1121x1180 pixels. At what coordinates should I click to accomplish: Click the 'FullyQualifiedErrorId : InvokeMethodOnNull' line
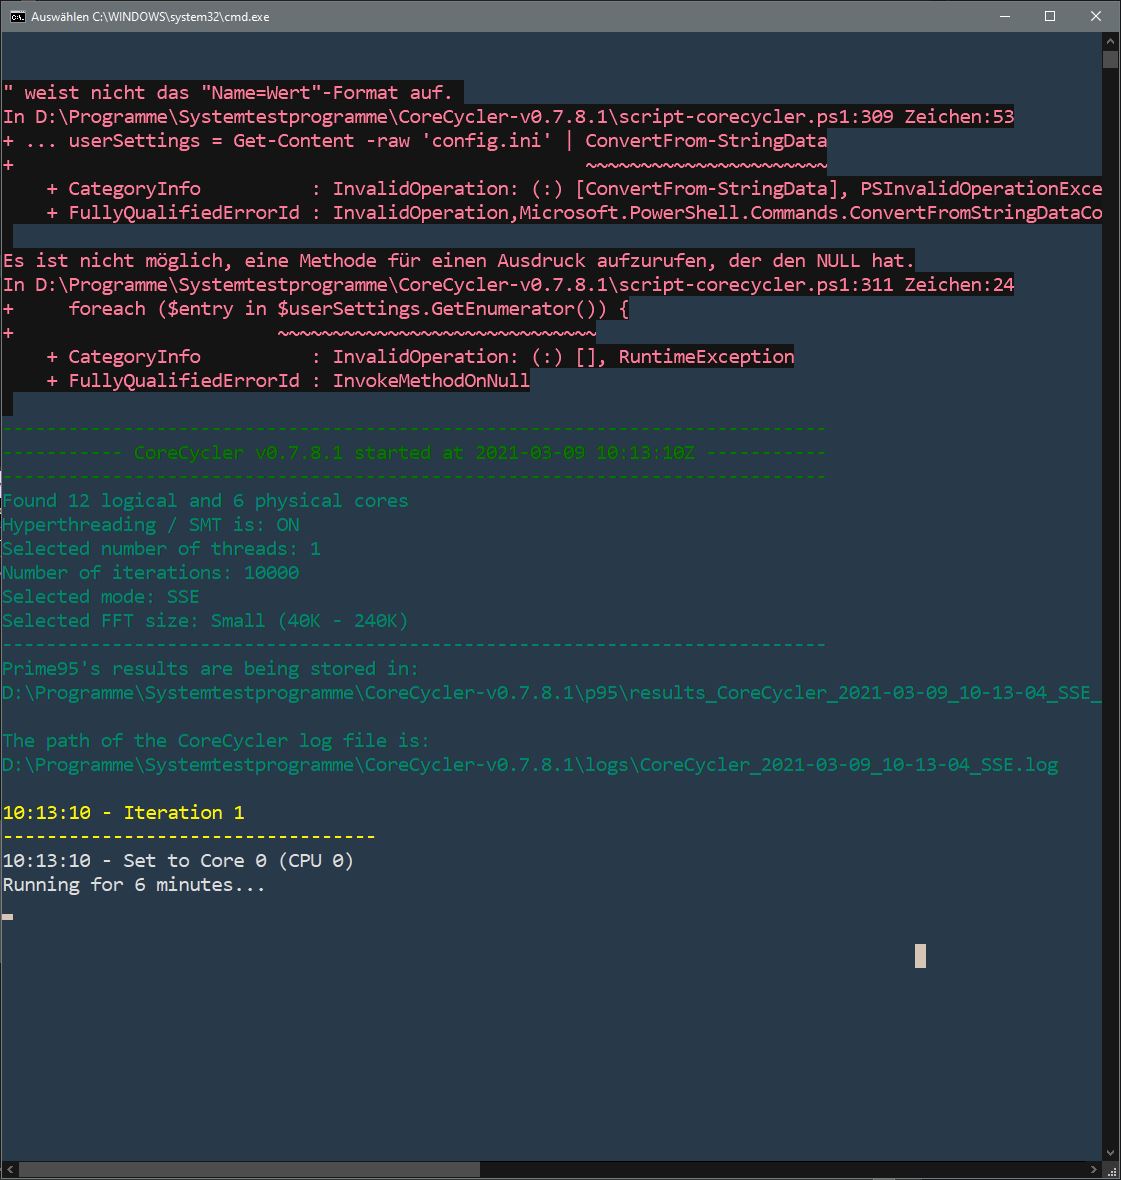(287, 381)
